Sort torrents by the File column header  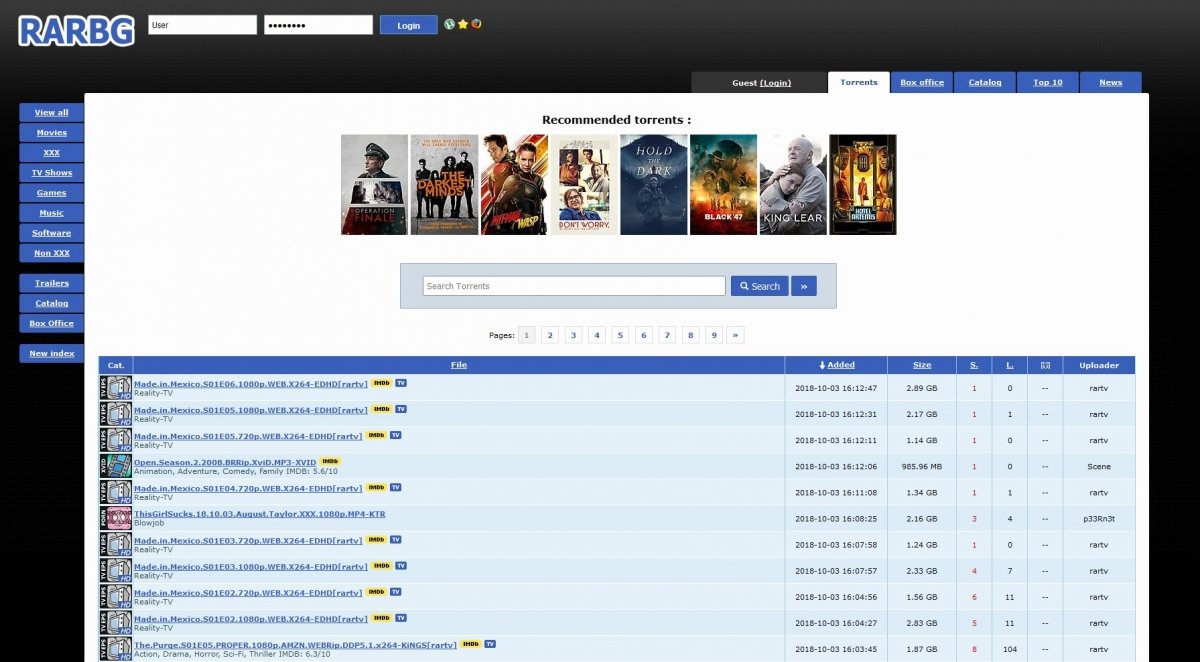[459, 365]
